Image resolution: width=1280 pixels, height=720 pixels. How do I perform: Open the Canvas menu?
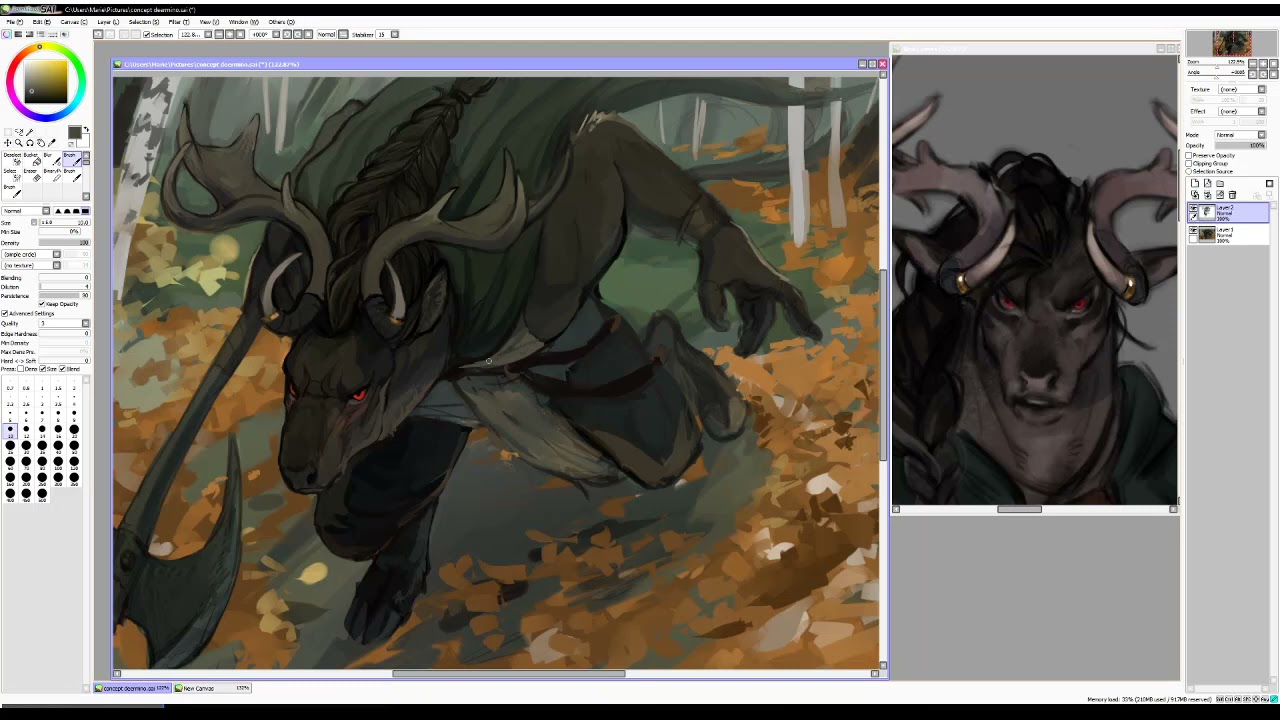(x=74, y=21)
